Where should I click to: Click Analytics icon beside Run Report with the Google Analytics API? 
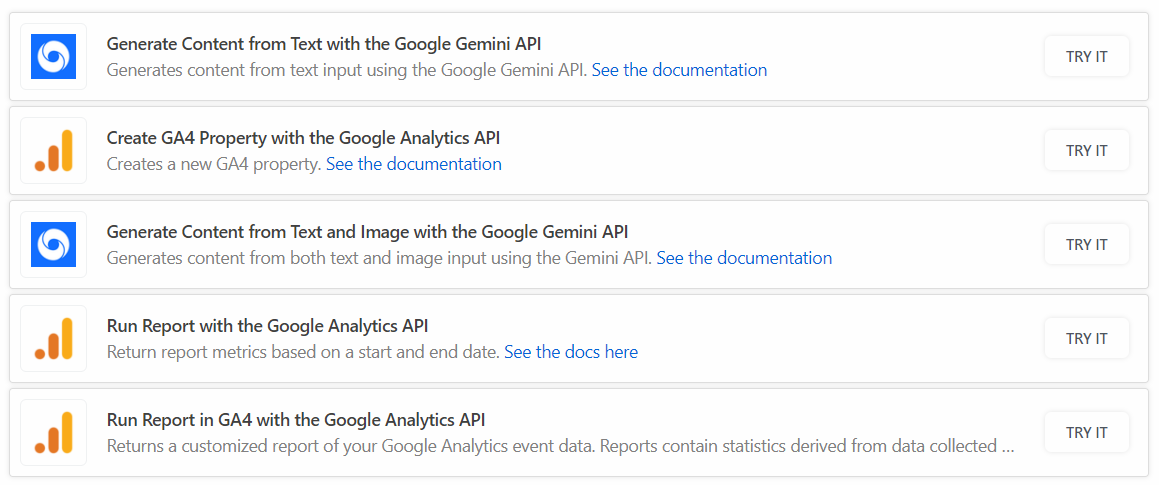pos(53,339)
